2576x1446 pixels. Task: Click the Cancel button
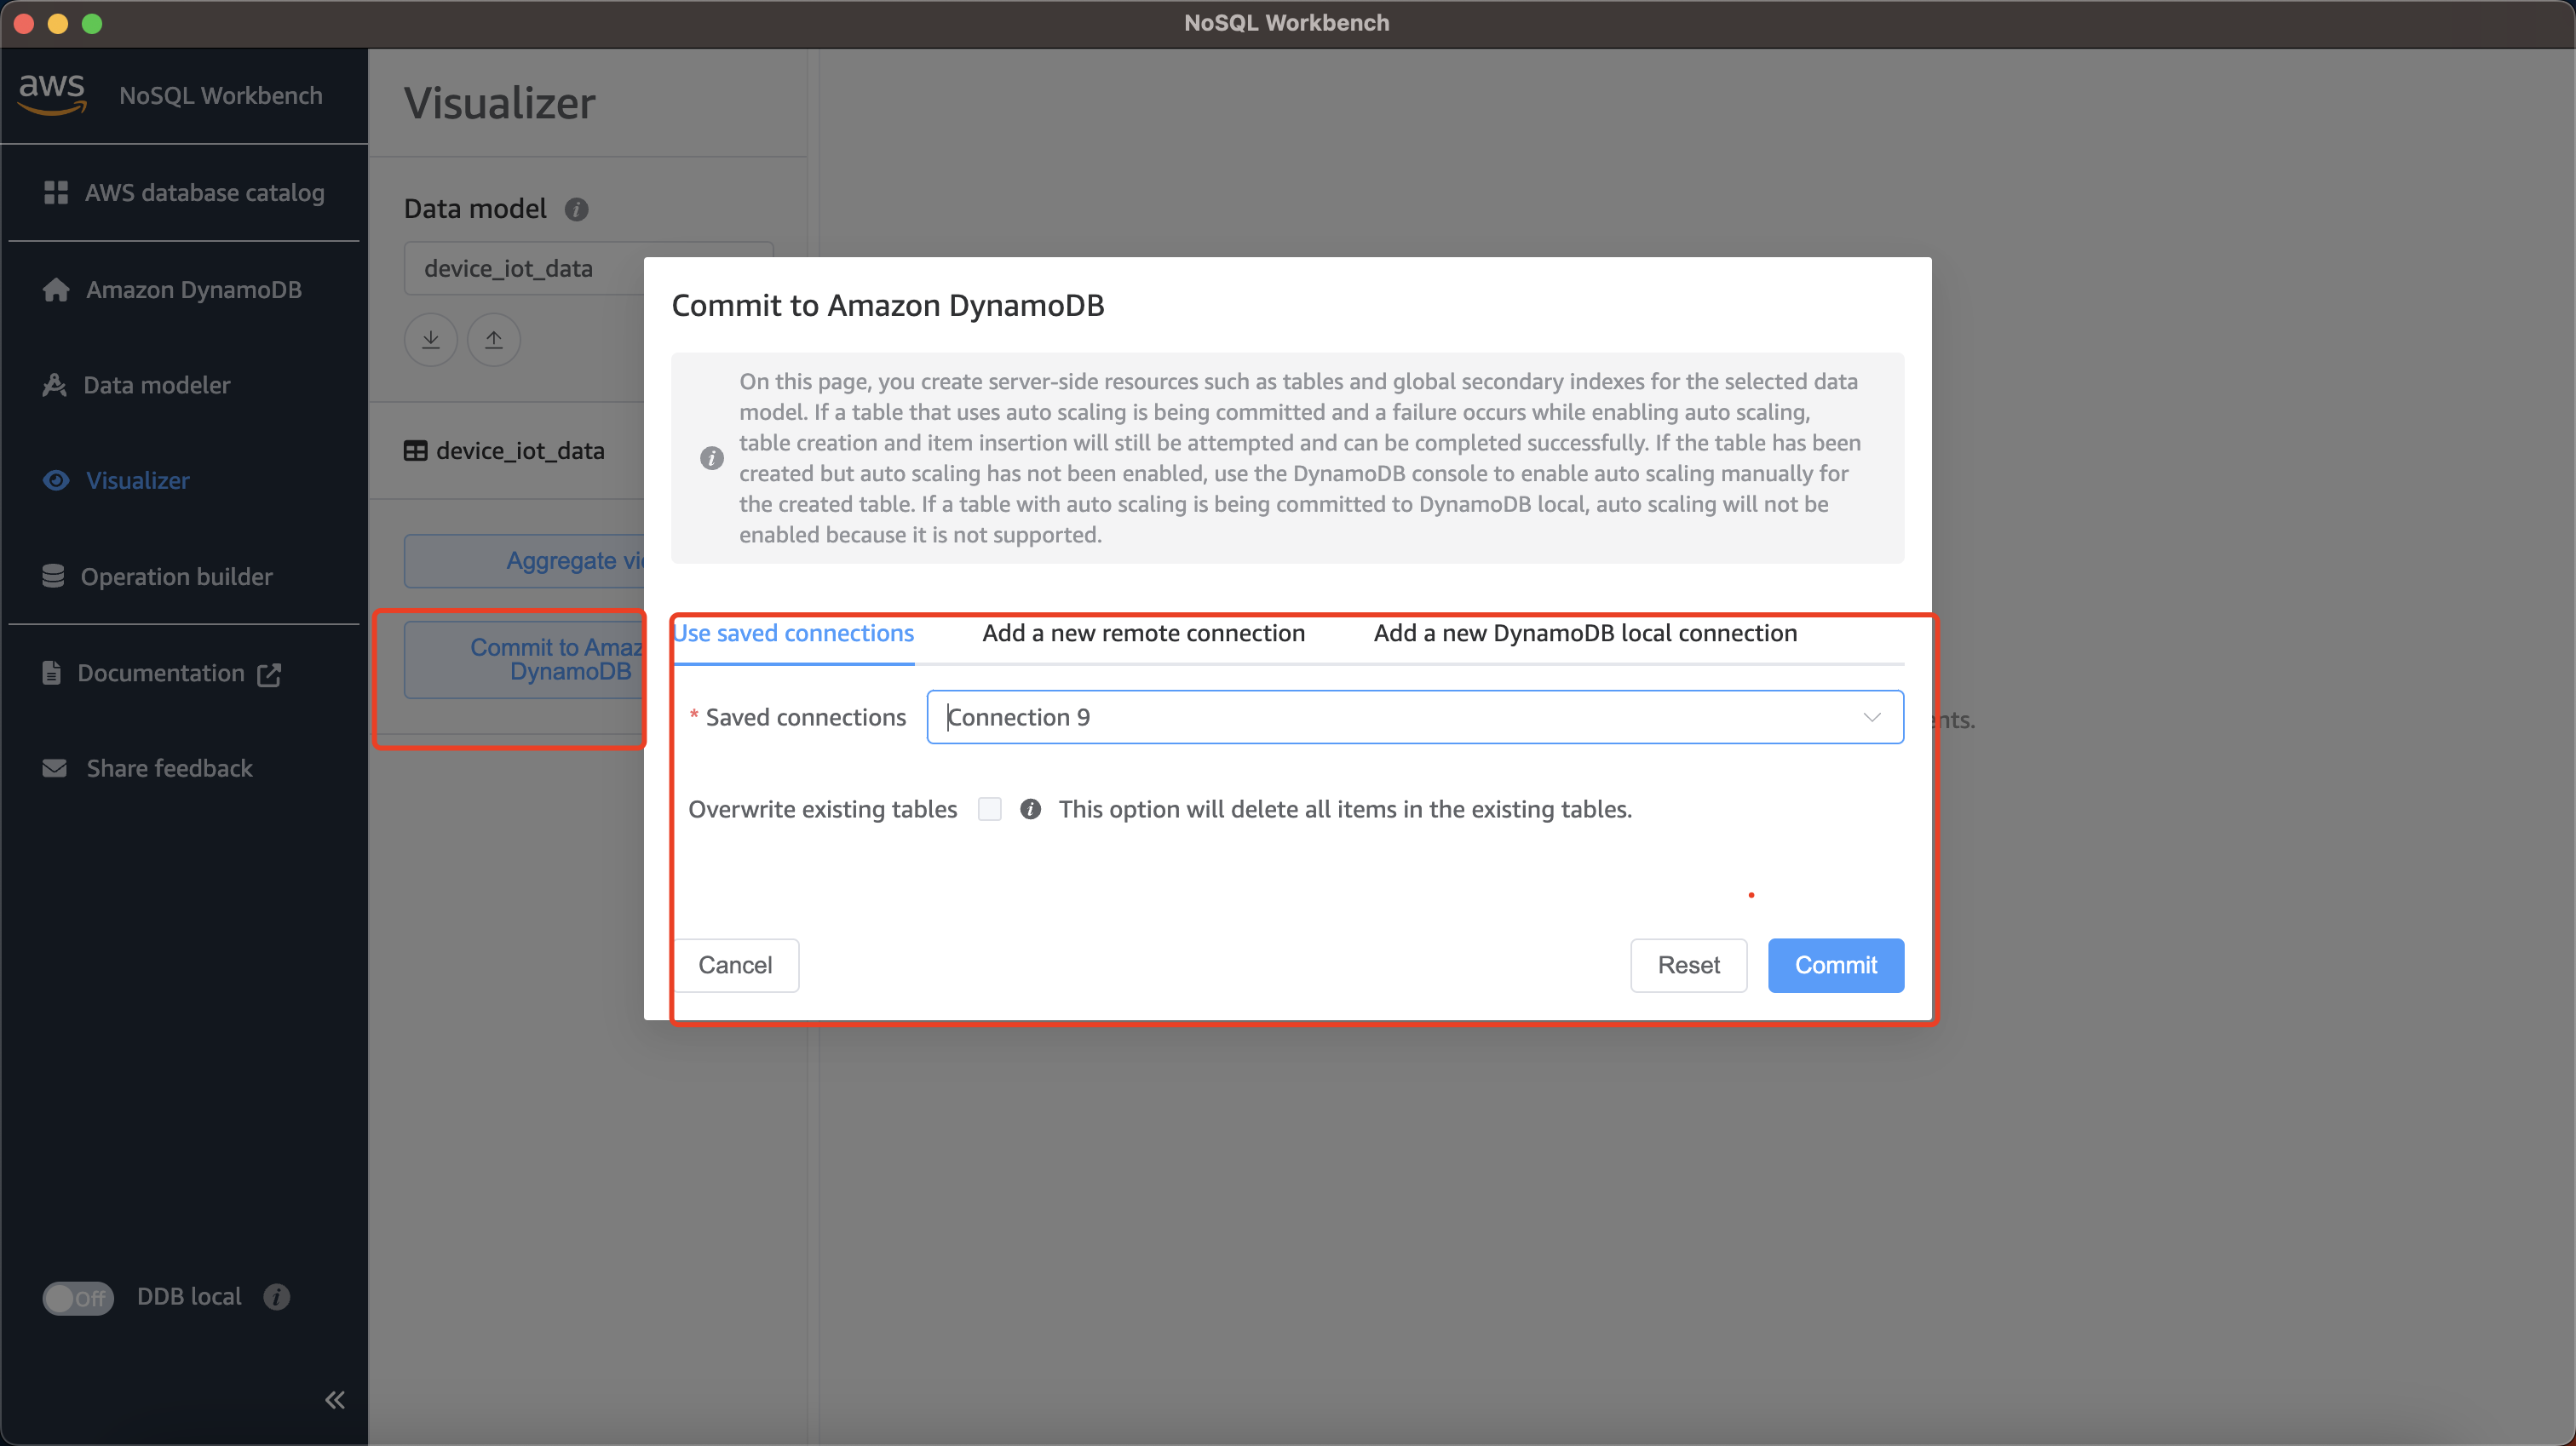click(735, 965)
